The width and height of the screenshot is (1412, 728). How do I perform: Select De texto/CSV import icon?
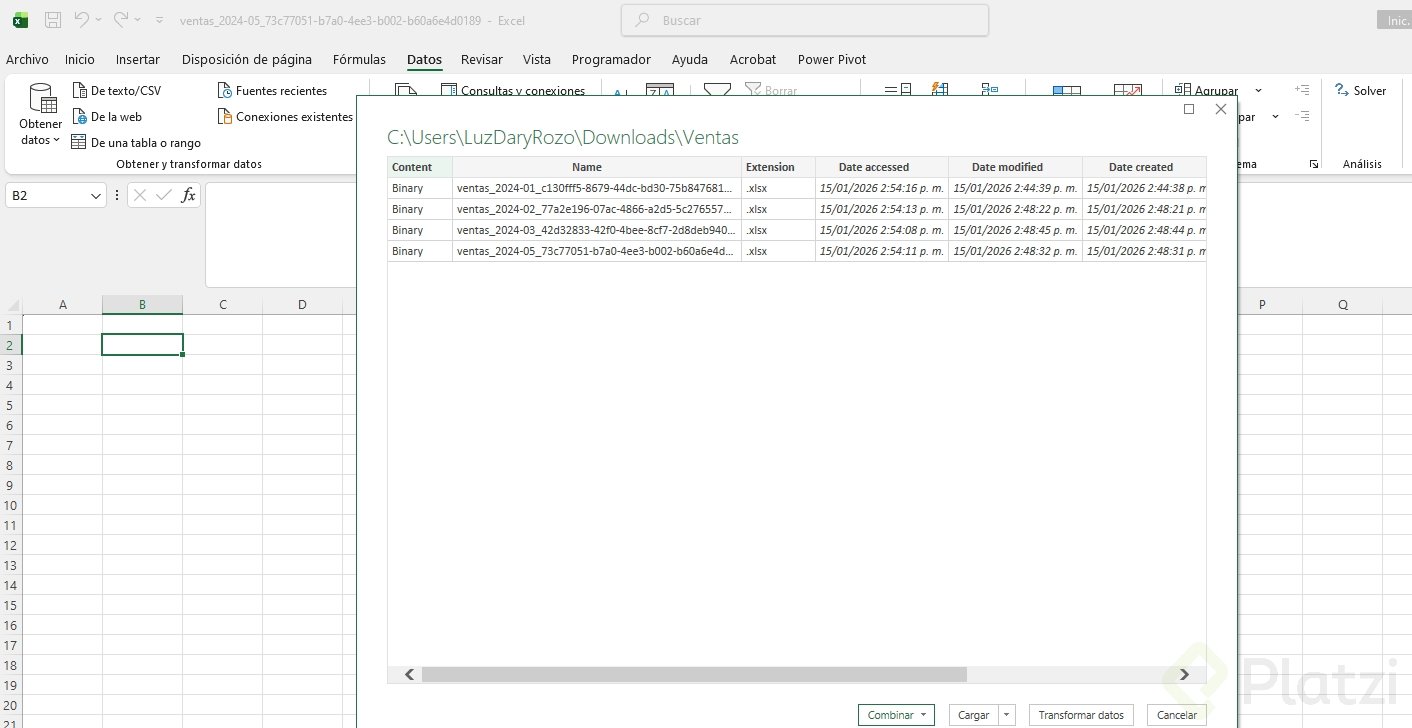coord(80,91)
